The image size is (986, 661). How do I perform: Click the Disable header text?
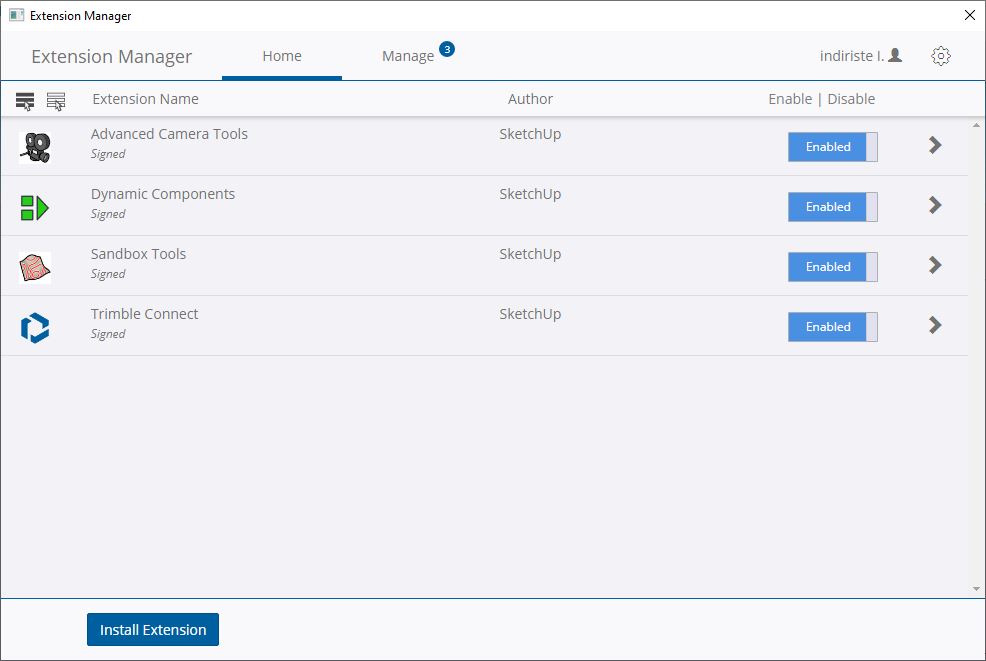[x=851, y=99]
